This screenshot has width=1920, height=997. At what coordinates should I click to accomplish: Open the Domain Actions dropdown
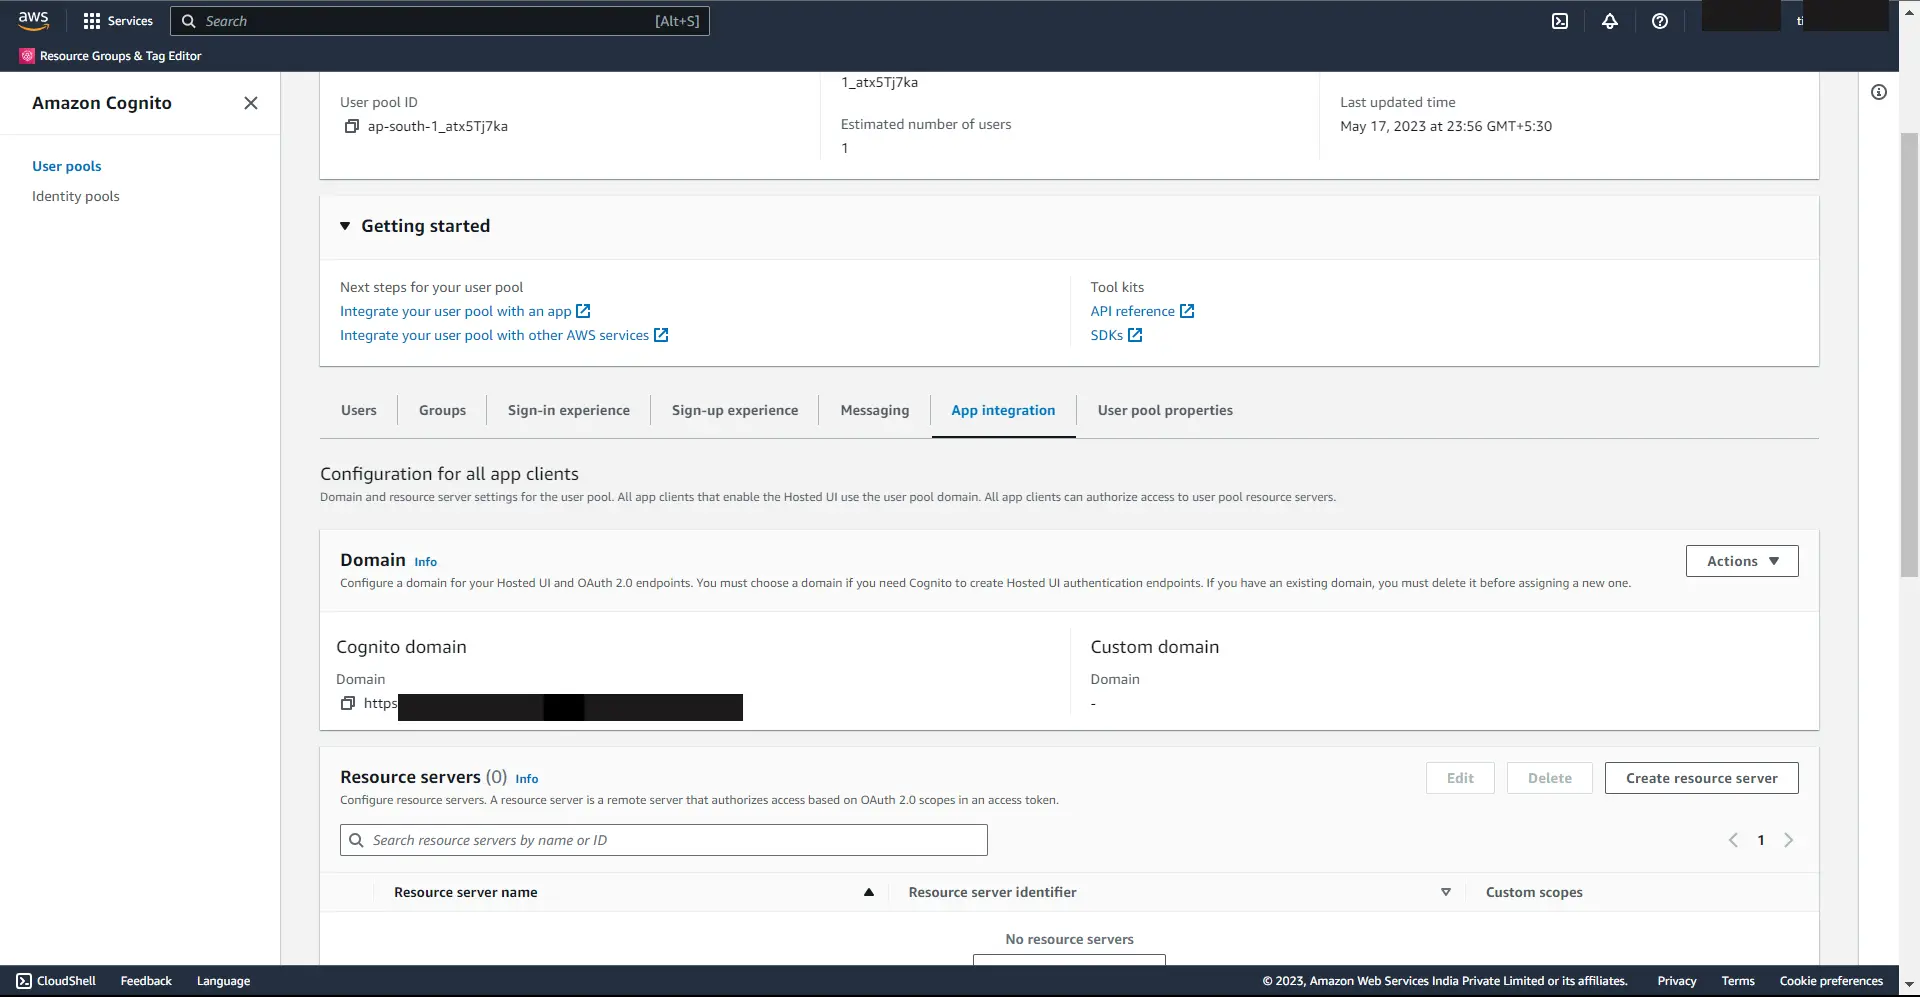1742,561
